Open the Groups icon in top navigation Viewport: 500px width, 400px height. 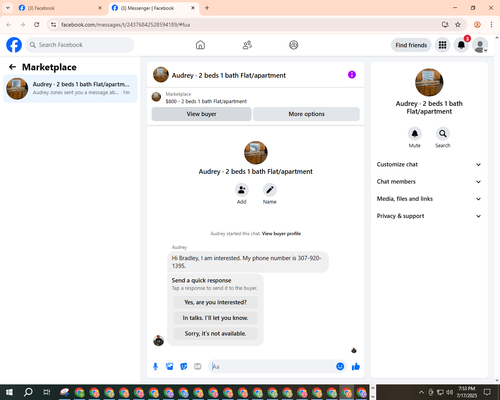294,45
